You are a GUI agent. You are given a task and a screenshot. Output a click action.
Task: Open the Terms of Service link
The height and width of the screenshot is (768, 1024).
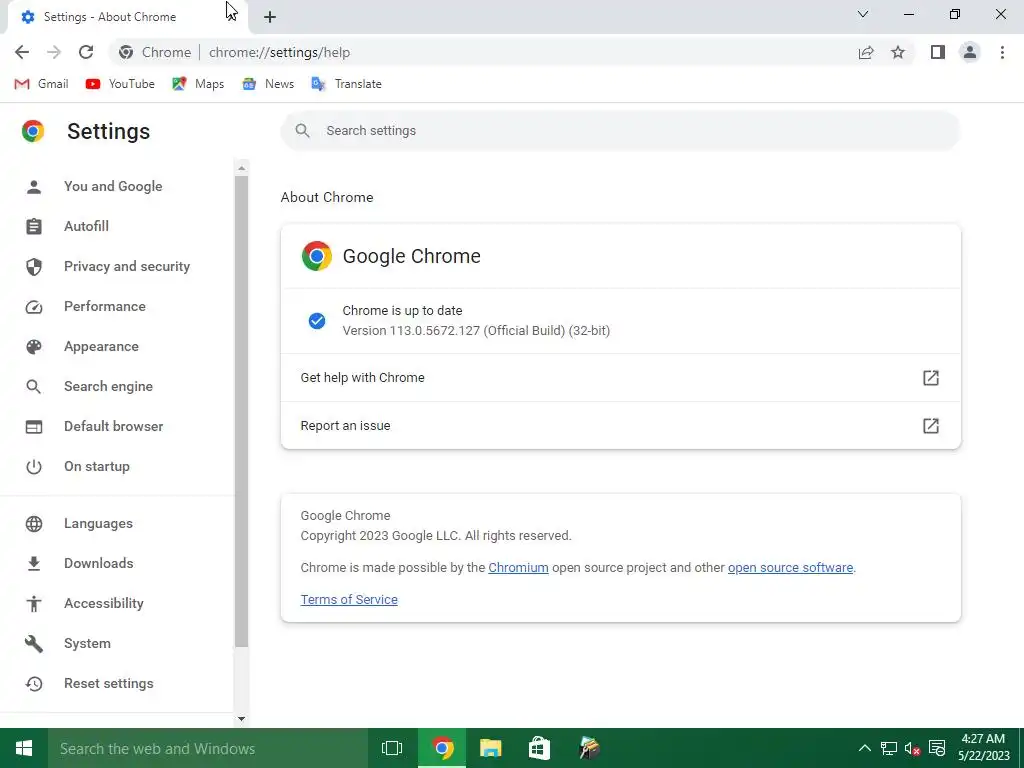[x=349, y=600]
